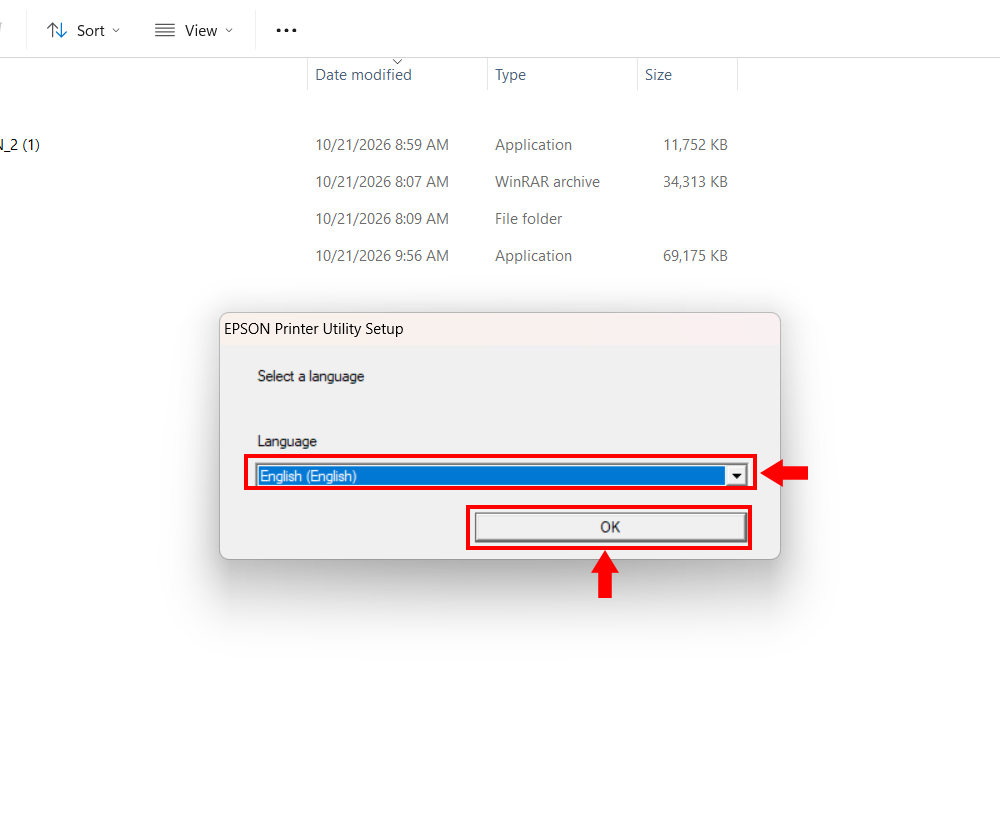Click the 10/21/2026 8:09 AM date cell

pyautogui.click(x=382, y=219)
